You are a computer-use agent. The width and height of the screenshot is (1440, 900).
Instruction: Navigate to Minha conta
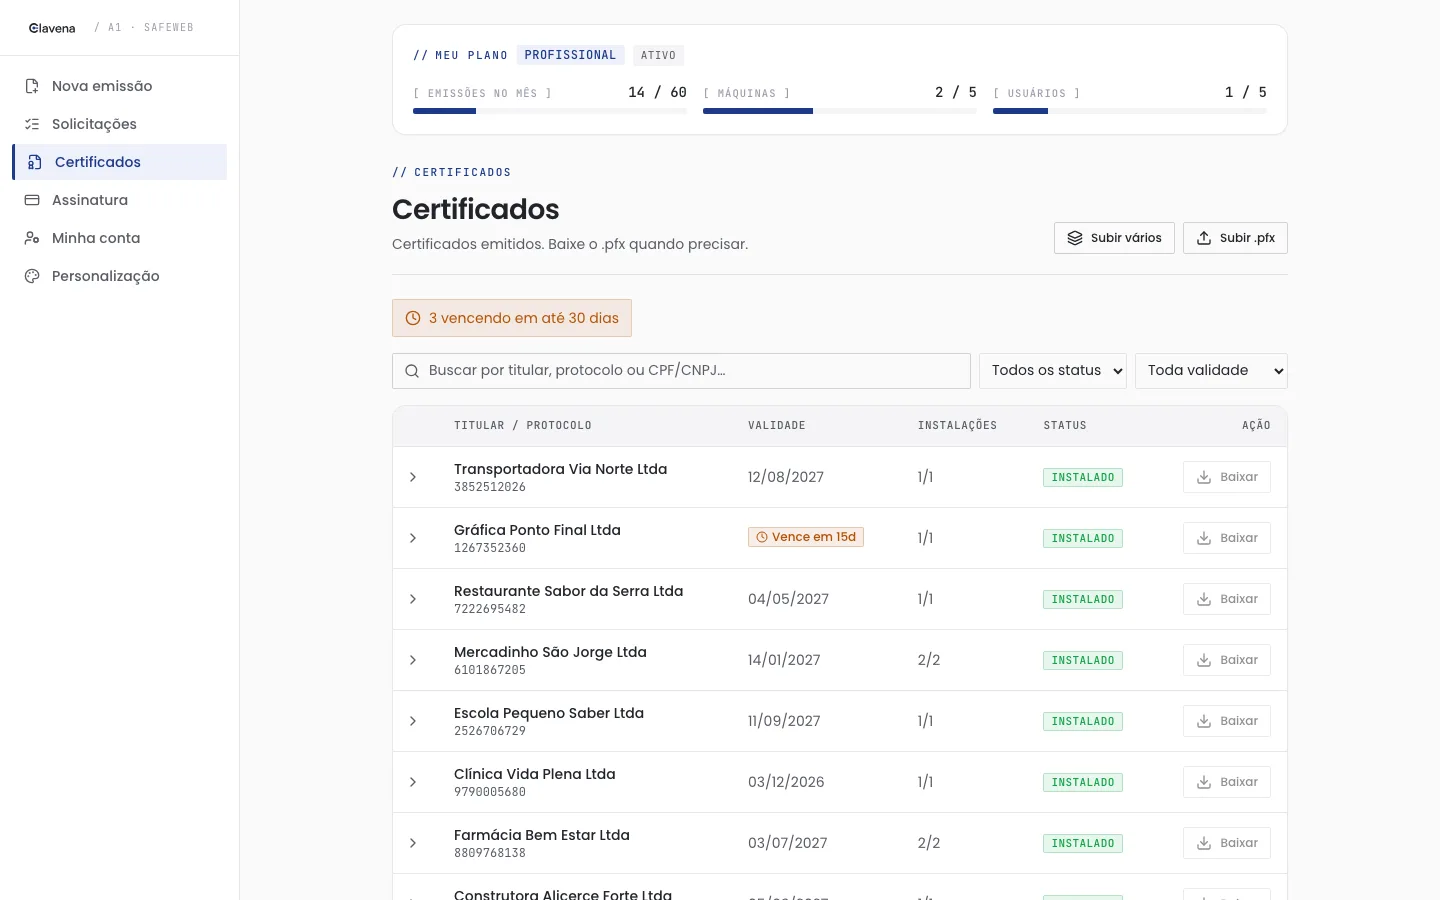120,238
